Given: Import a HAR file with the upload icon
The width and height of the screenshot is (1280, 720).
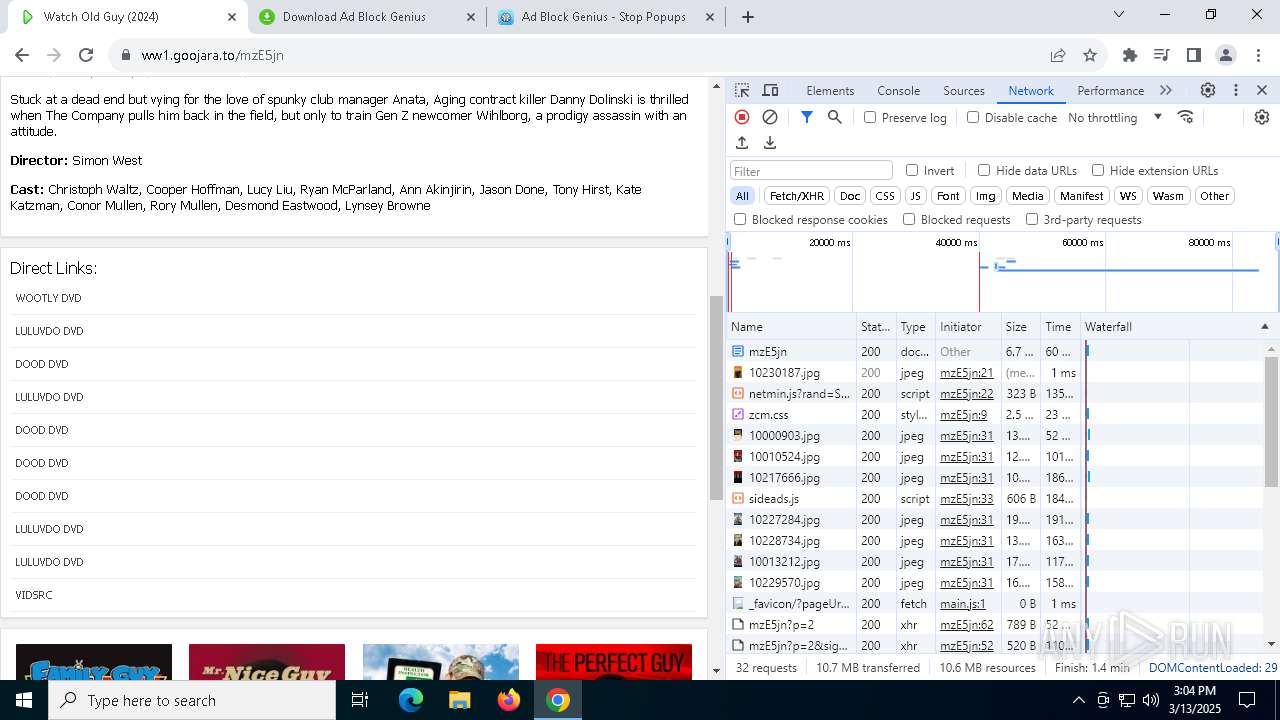Looking at the screenshot, I should click(x=742, y=143).
